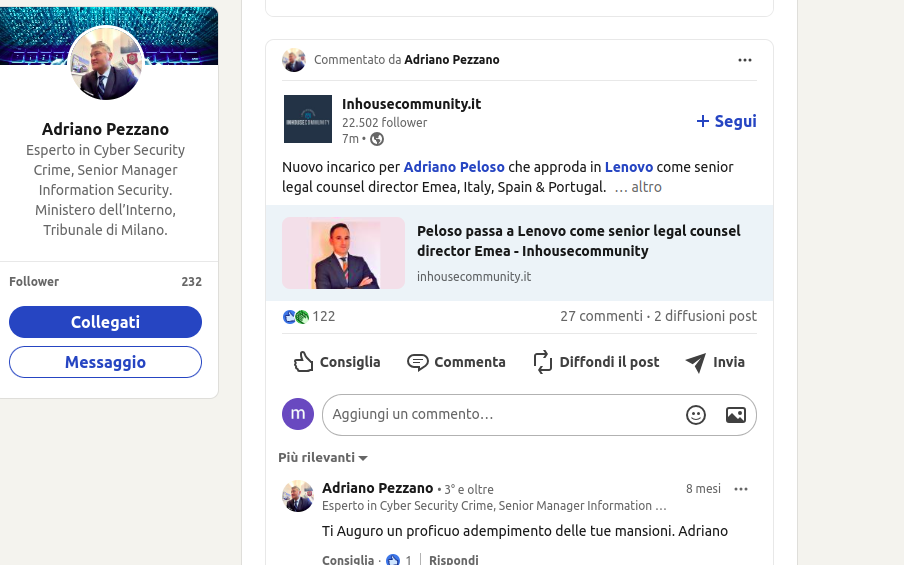
Task: Click the emoji icon in comment box
Action: (x=696, y=415)
